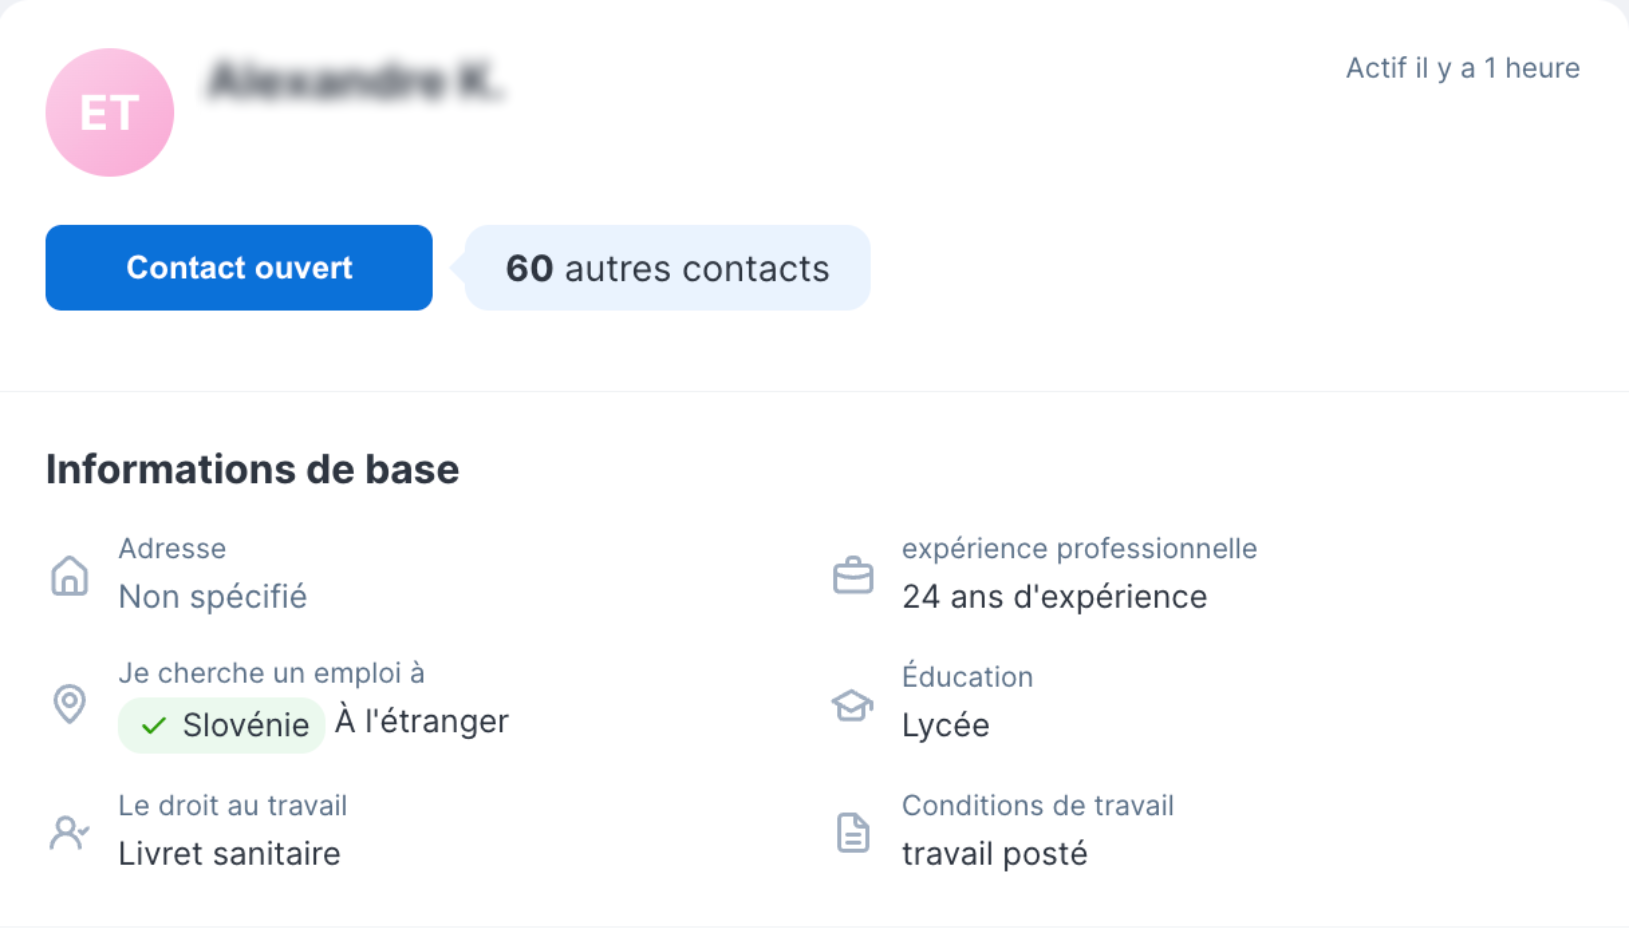Click the location pin icon
The image size is (1629, 929).
(x=69, y=704)
